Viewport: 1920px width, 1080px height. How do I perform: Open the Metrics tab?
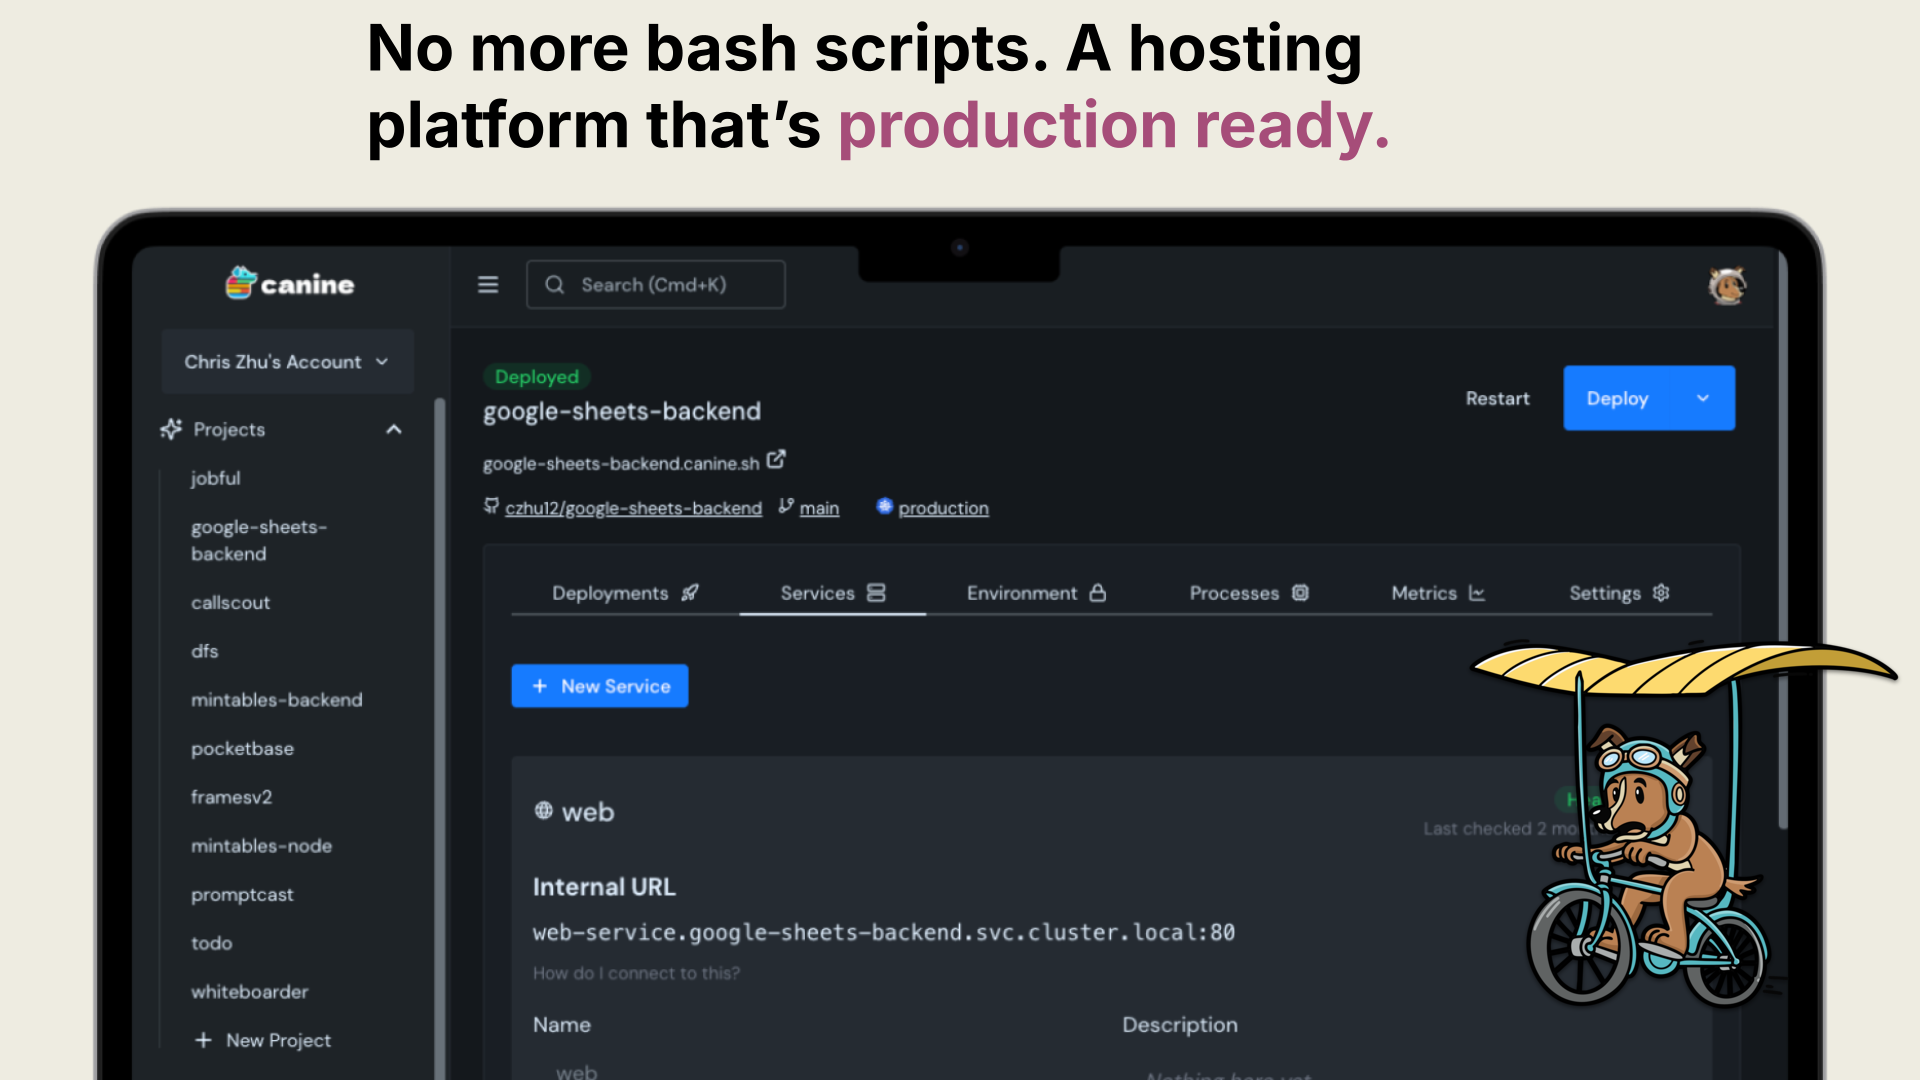pos(1438,593)
